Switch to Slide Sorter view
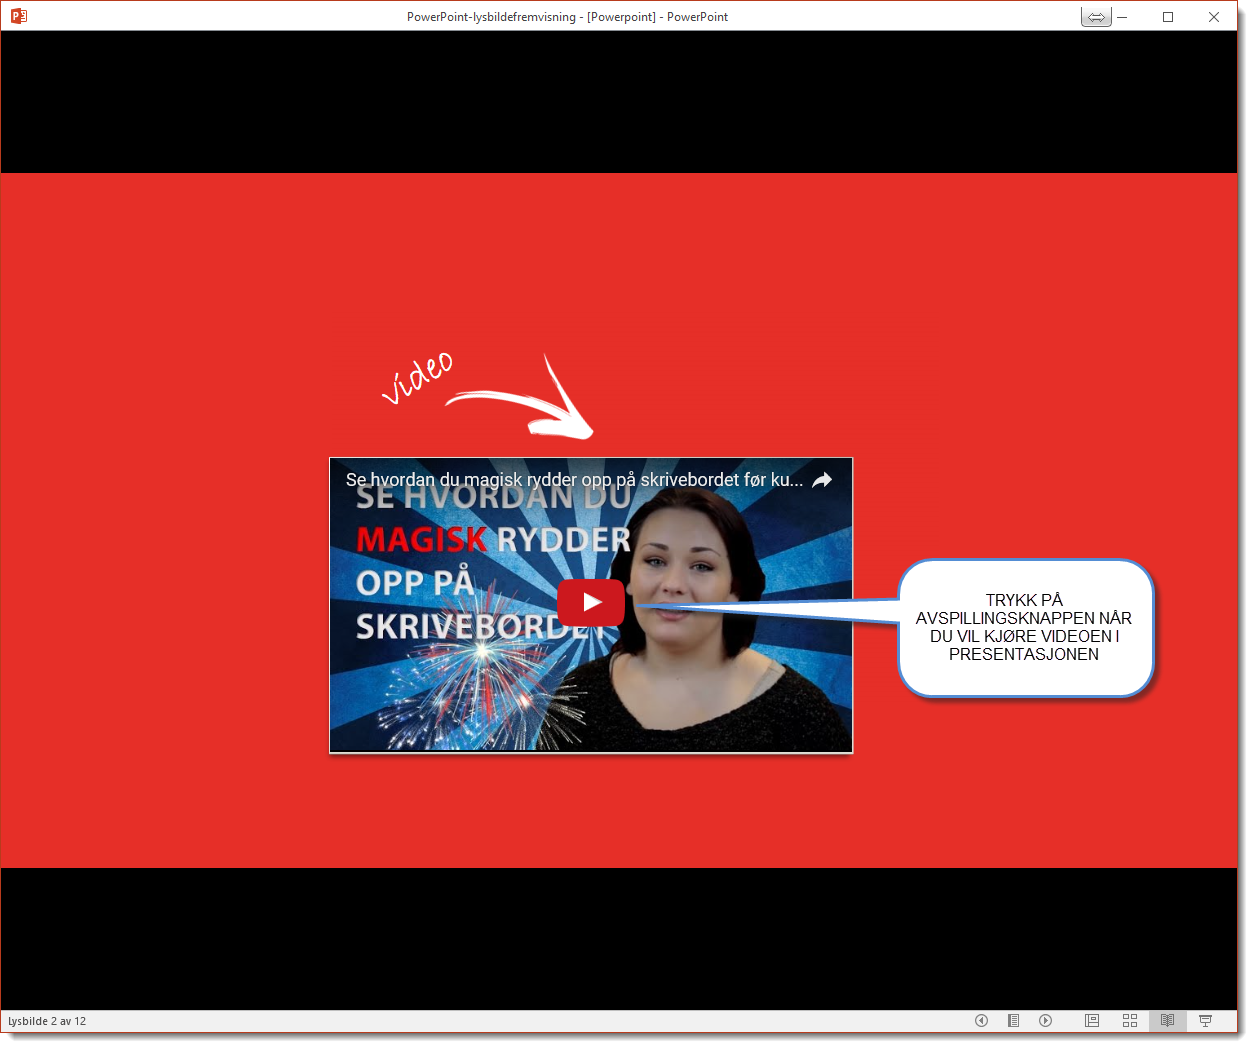This screenshot has width=1253, height=1048. pyautogui.click(x=1130, y=1020)
